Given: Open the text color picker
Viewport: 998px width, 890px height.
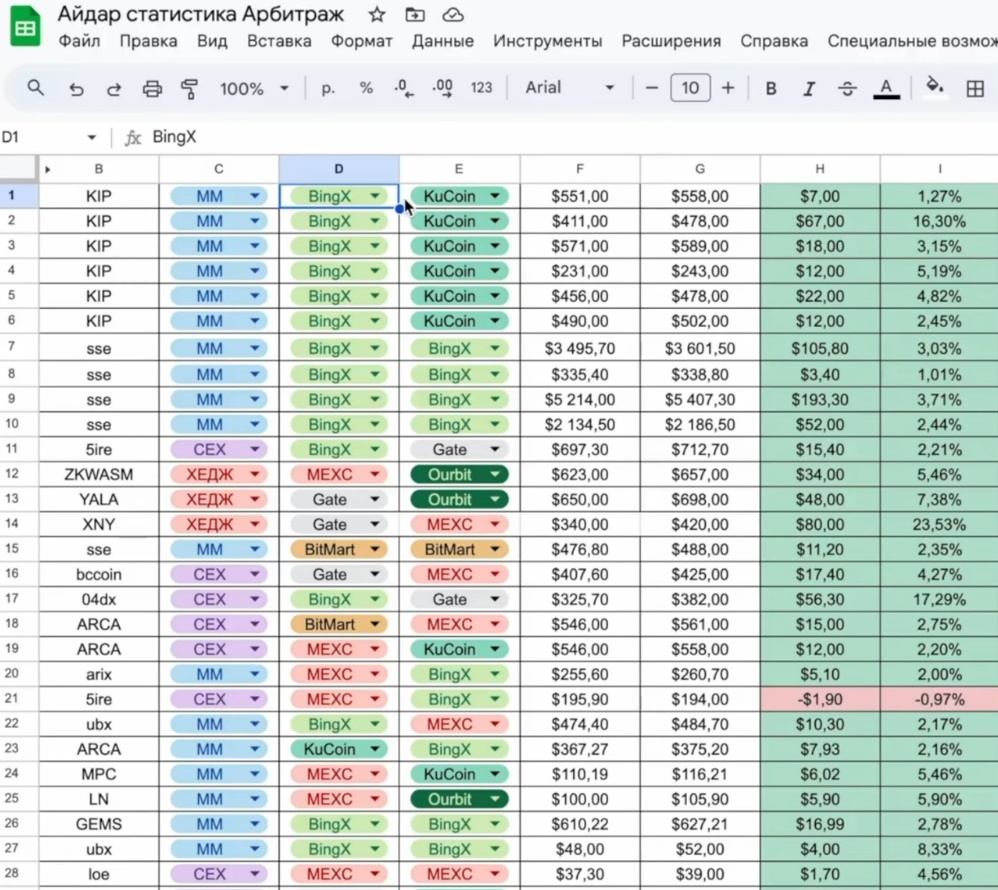Looking at the screenshot, I should (886, 88).
